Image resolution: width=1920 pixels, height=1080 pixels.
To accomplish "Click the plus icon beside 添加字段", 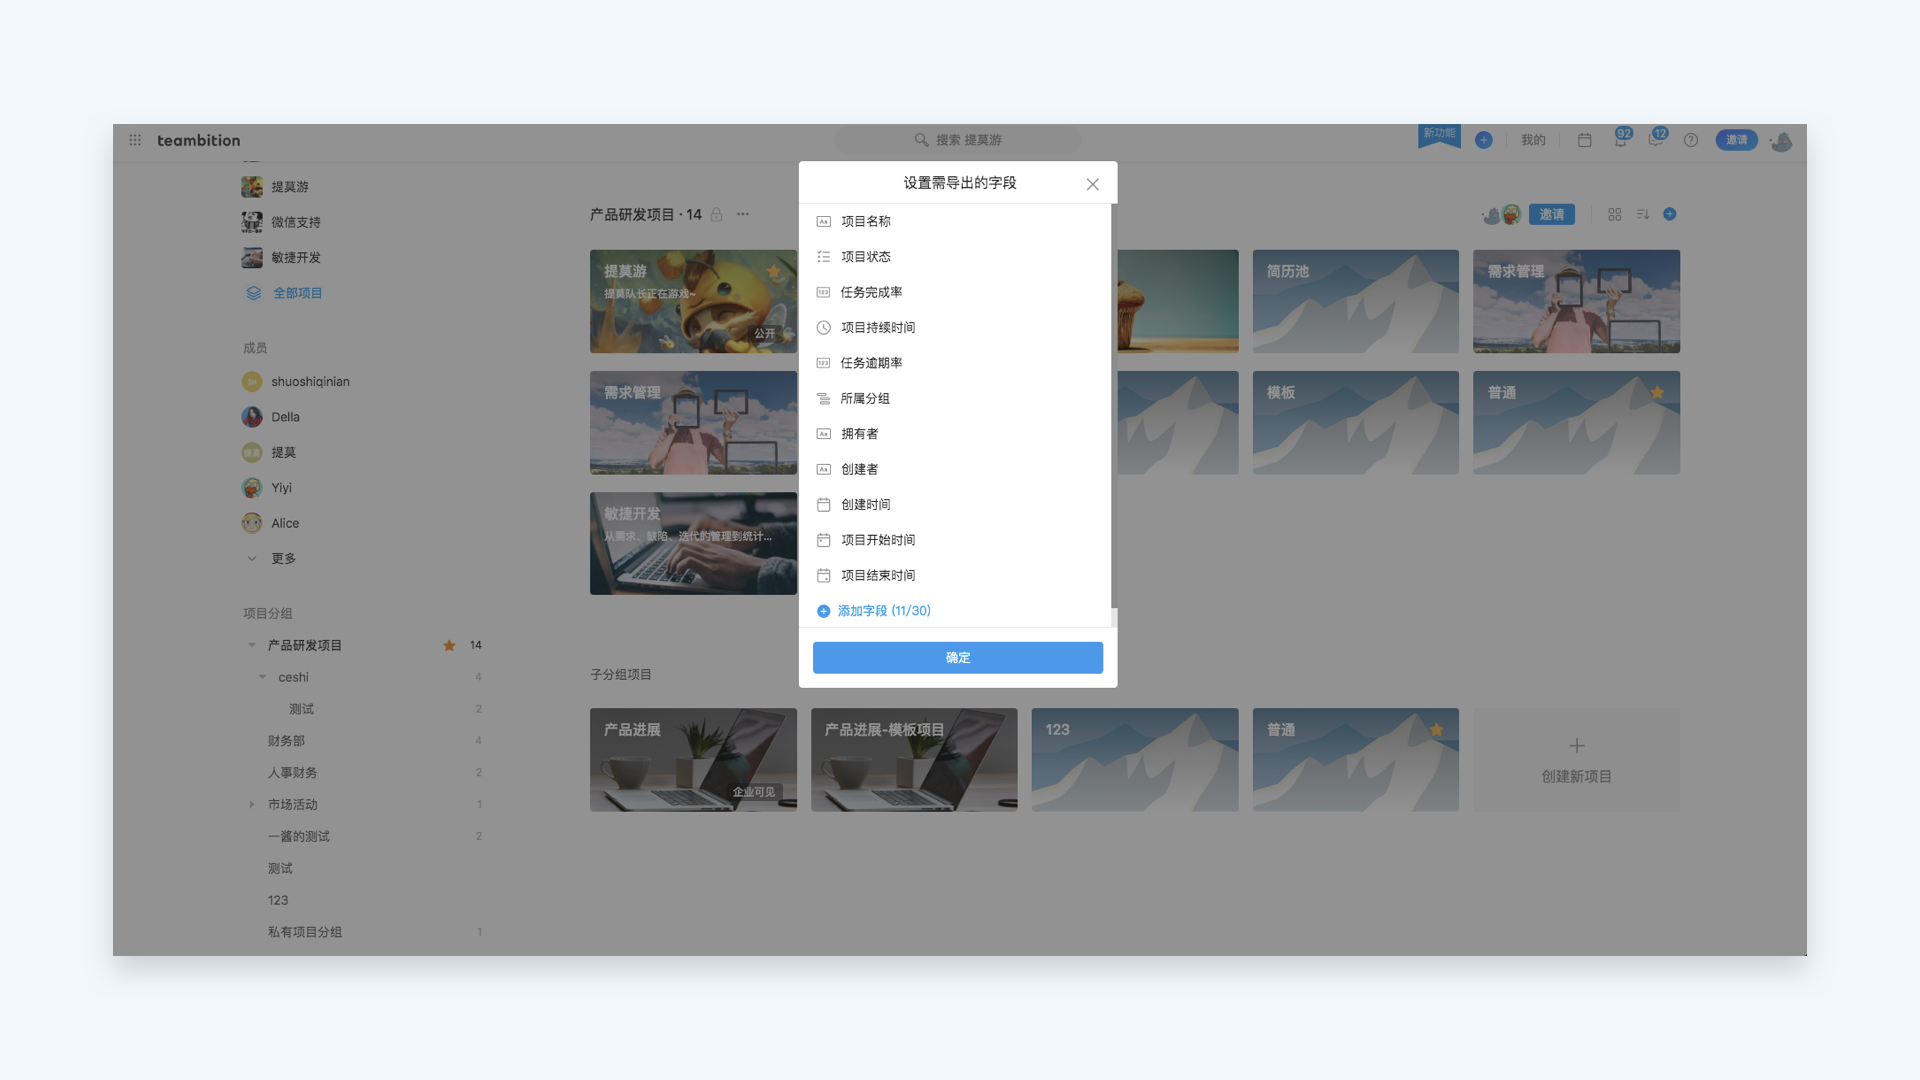I will pyautogui.click(x=823, y=611).
